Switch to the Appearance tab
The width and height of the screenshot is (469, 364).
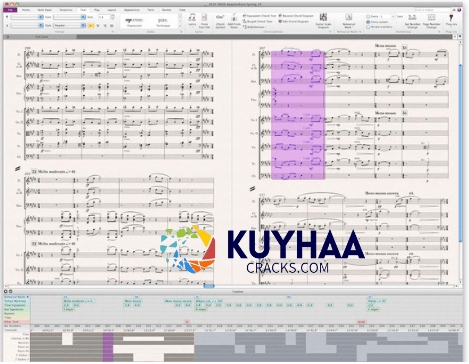(132, 10)
